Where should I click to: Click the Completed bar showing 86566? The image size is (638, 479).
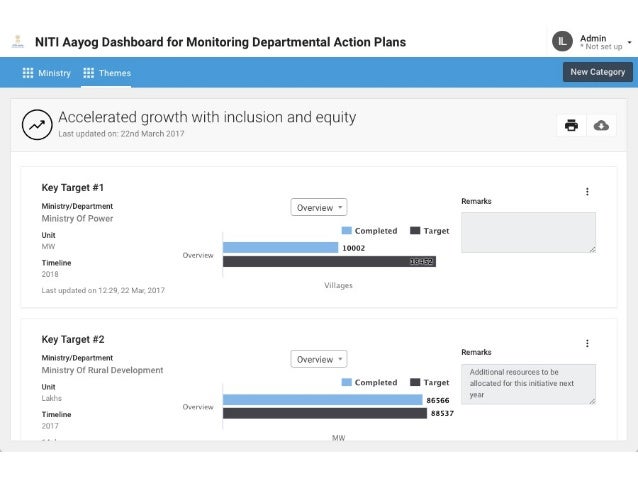pyautogui.click(x=323, y=400)
